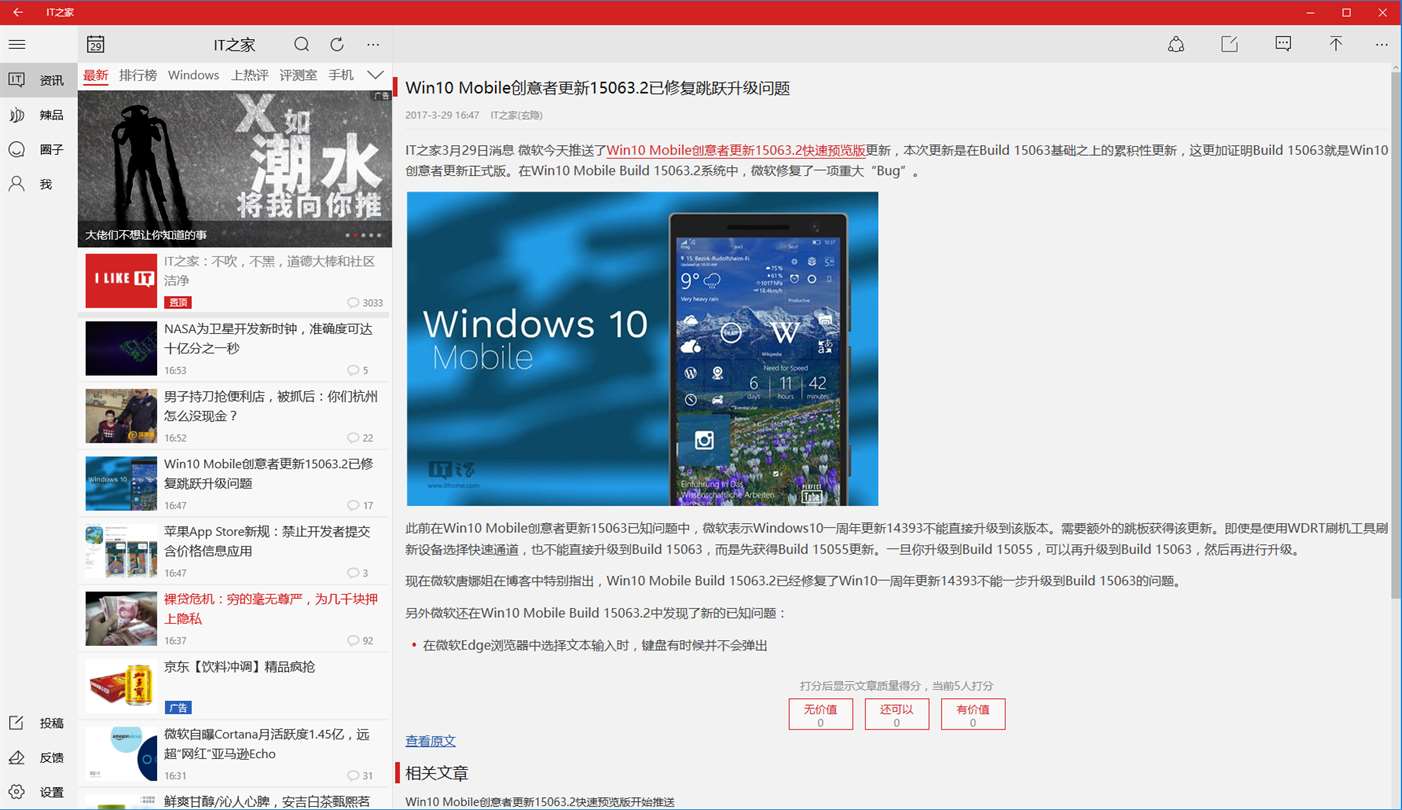Click the back arrow in title bar
This screenshot has height=810, width=1402.
click(x=18, y=12)
